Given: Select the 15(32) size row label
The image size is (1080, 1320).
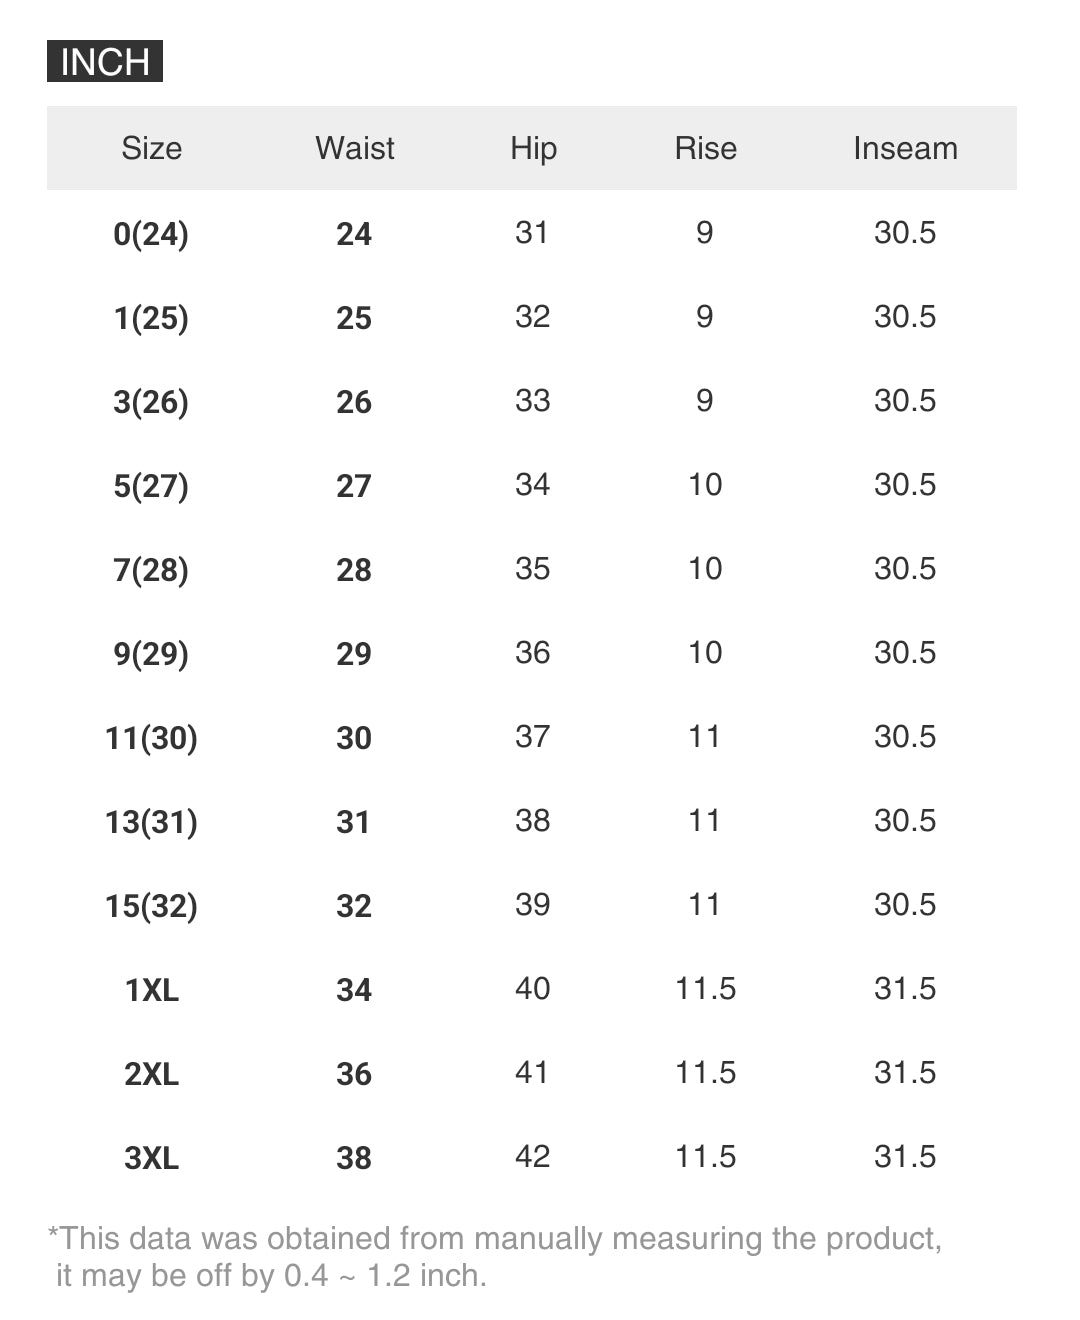Looking at the screenshot, I should (x=151, y=906).
